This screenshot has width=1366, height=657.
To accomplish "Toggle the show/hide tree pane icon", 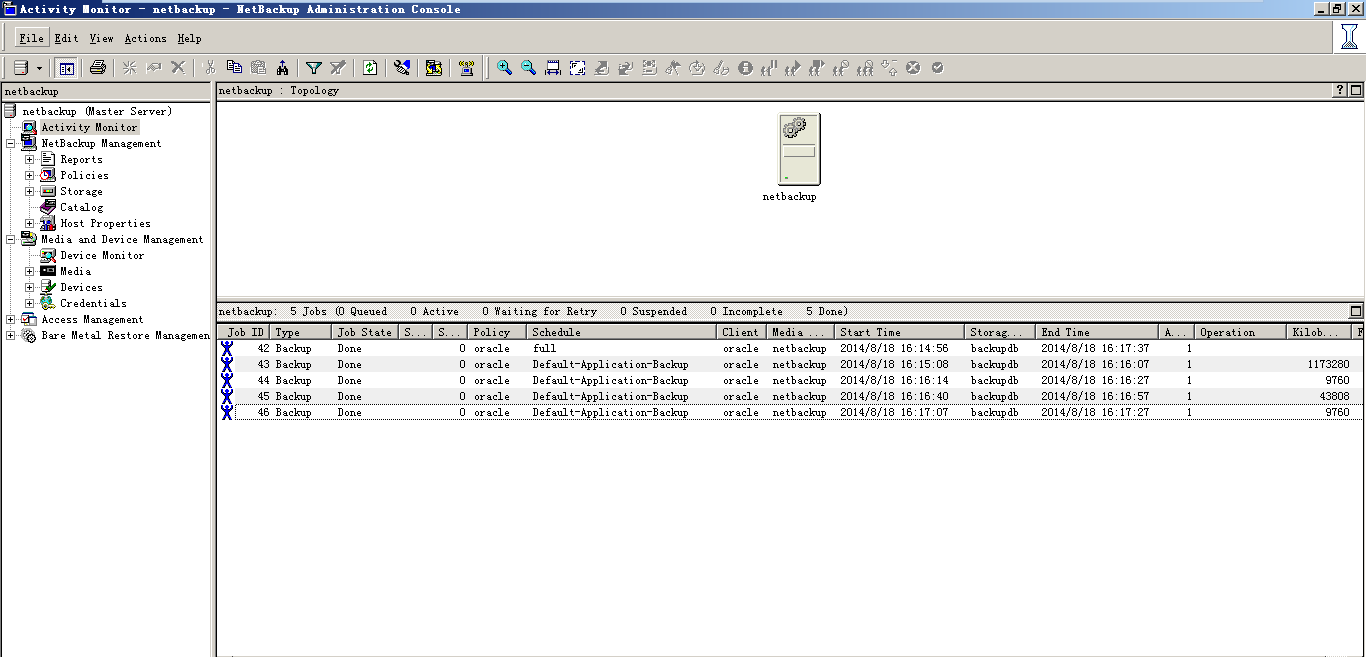I will pos(67,68).
